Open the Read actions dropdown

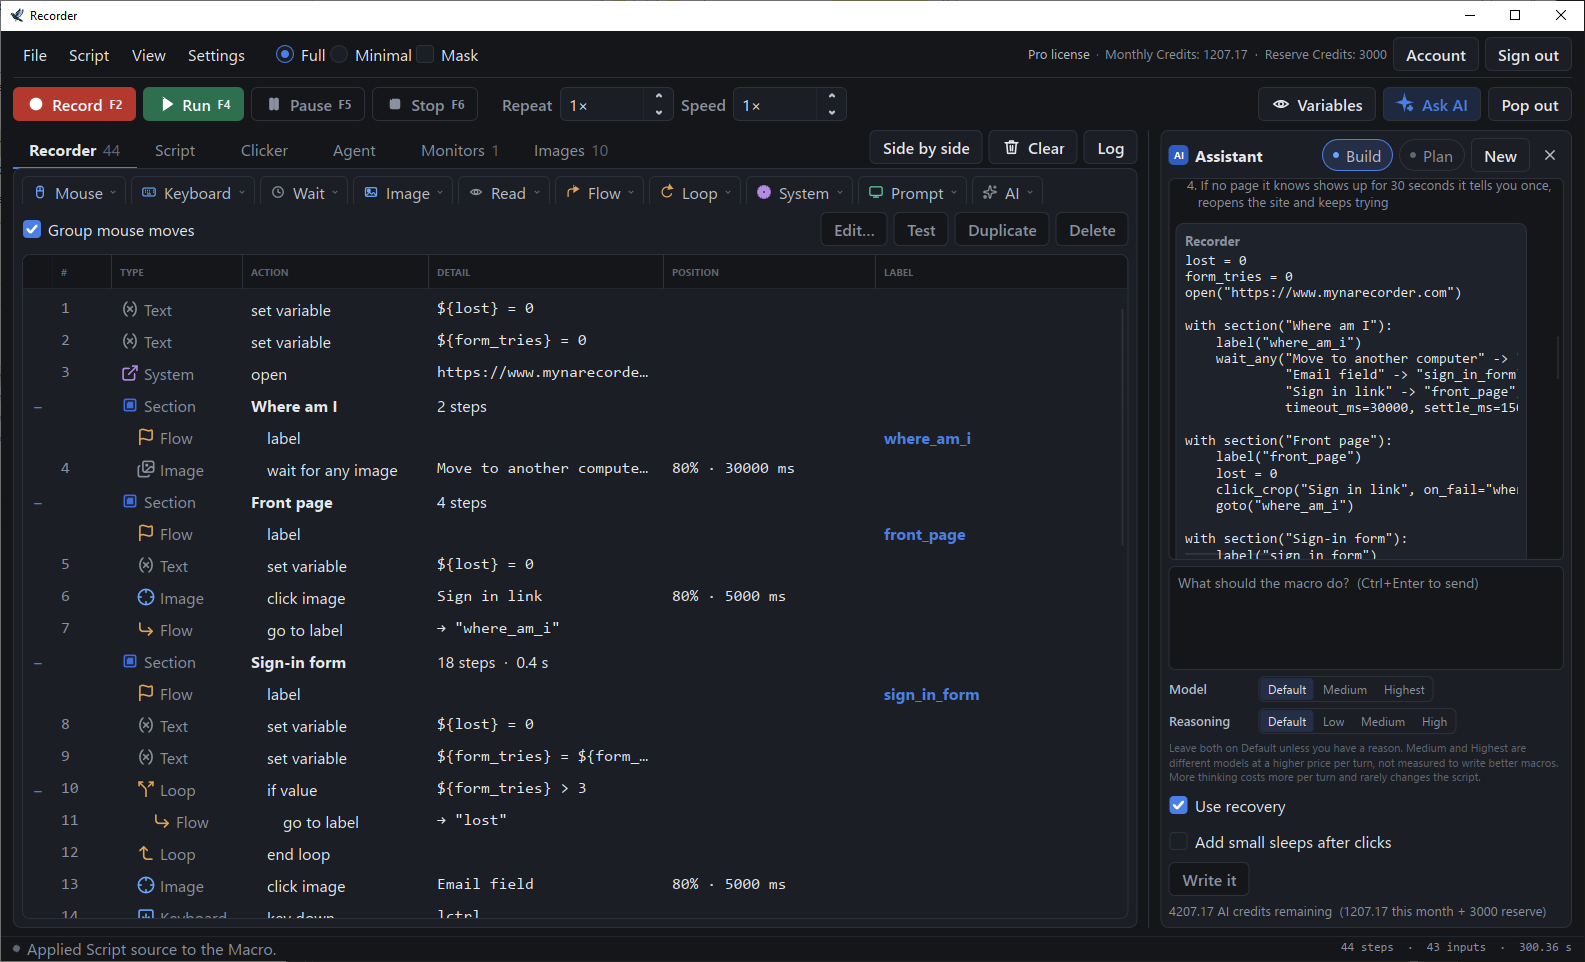coord(505,192)
